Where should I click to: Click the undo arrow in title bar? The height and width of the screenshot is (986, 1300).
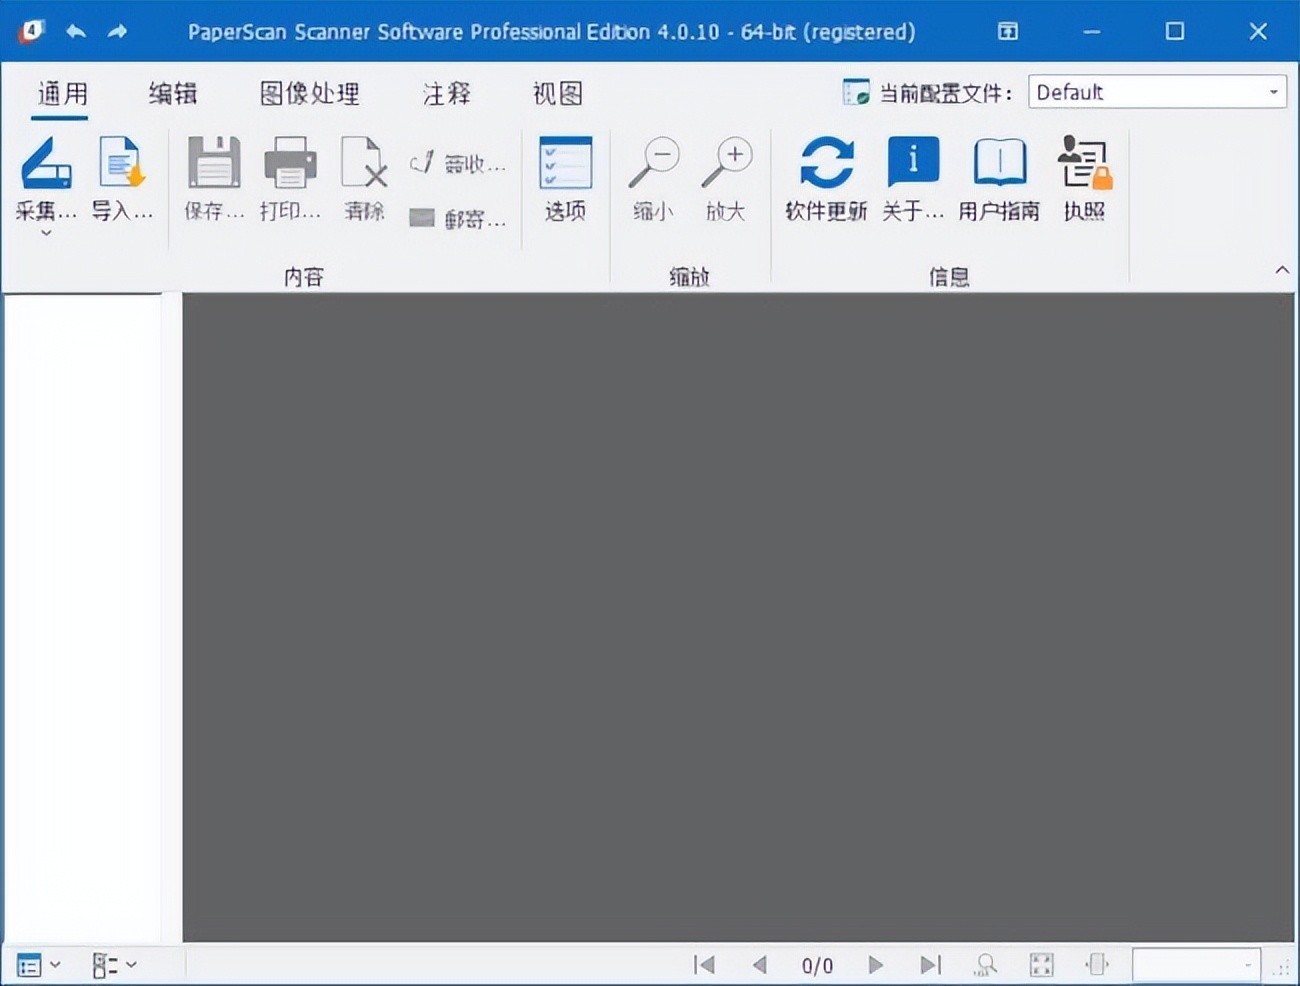click(76, 31)
